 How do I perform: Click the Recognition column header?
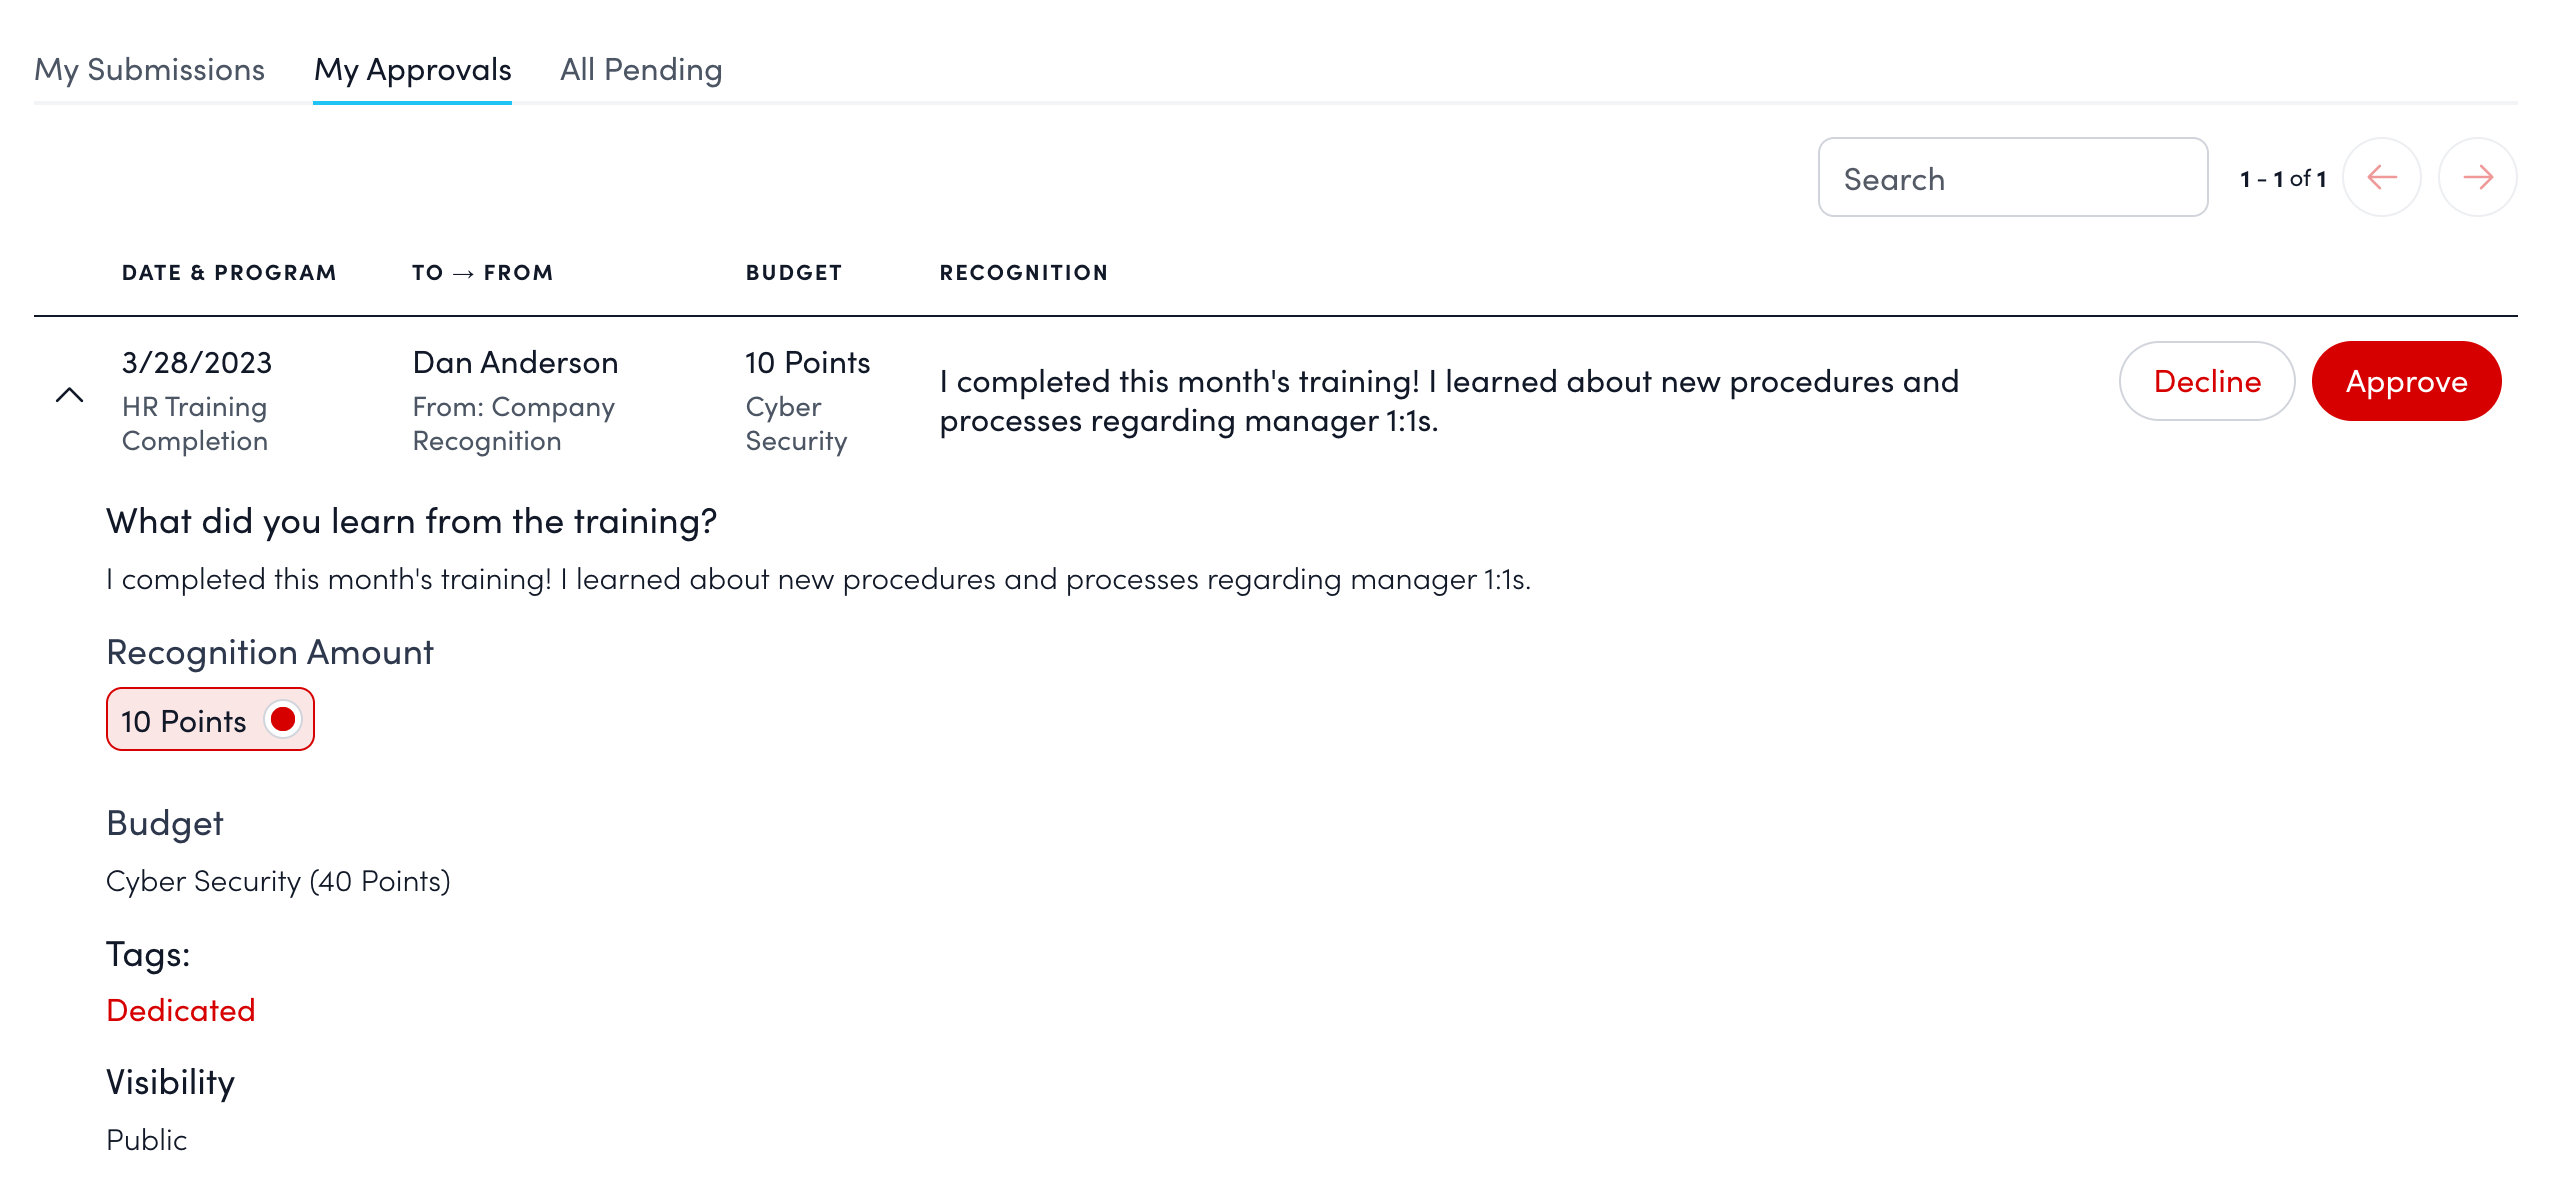pyautogui.click(x=1023, y=273)
